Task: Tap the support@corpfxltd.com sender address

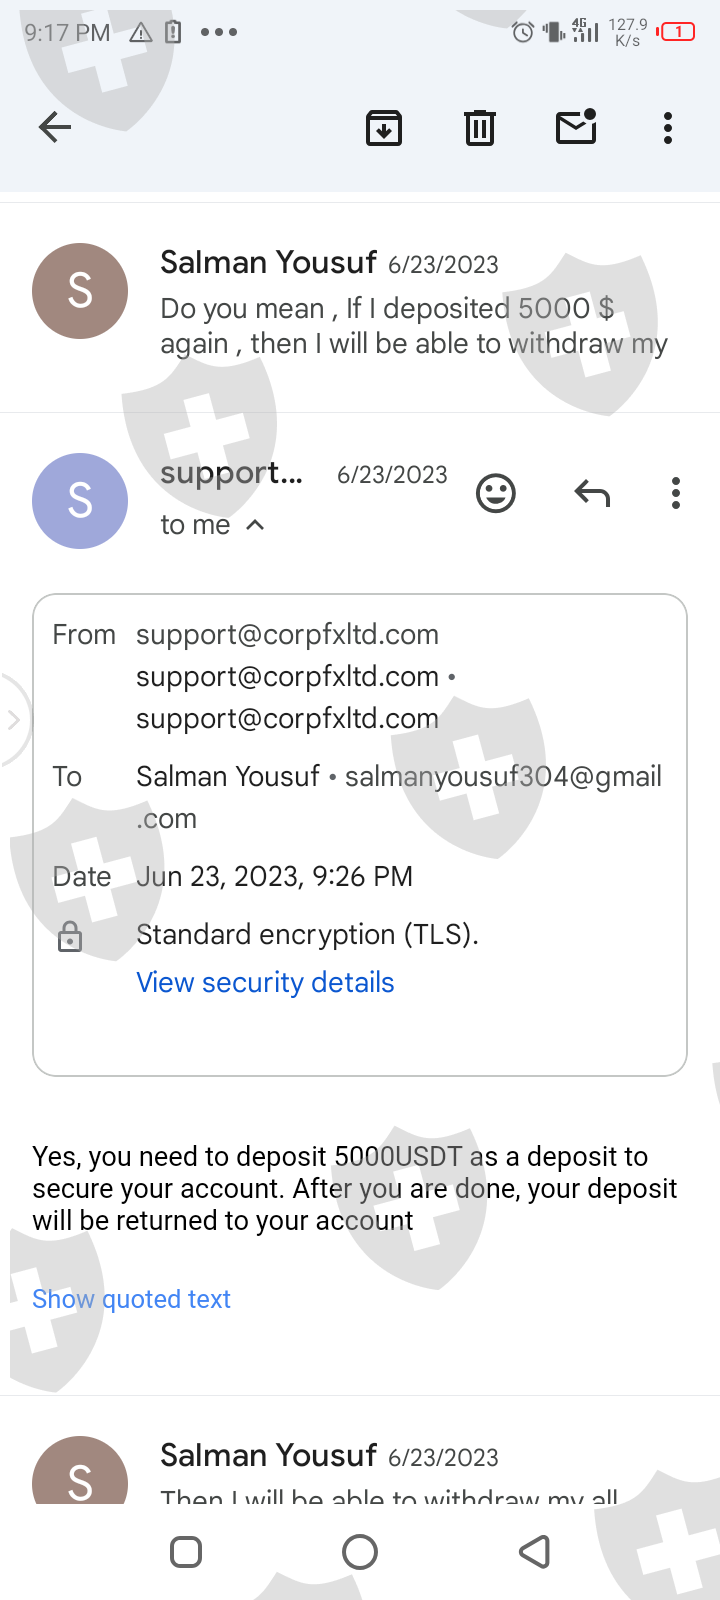Action: click(x=287, y=635)
